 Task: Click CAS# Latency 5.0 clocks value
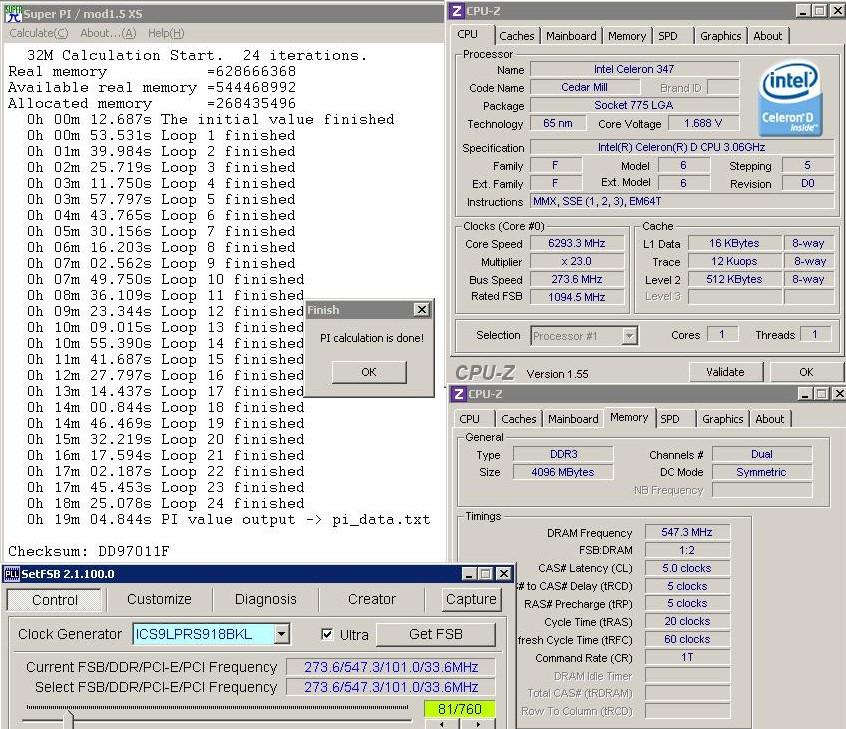click(687, 568)
